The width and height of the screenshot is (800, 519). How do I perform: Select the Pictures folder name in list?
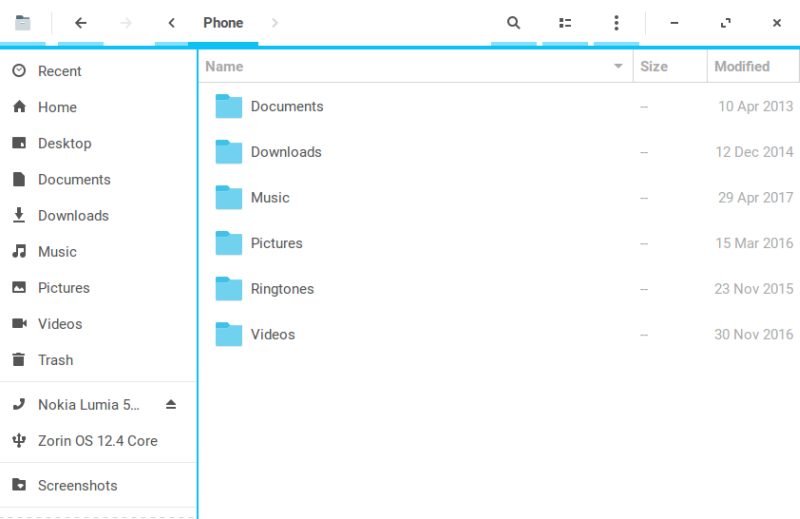(x=277, y=243)
